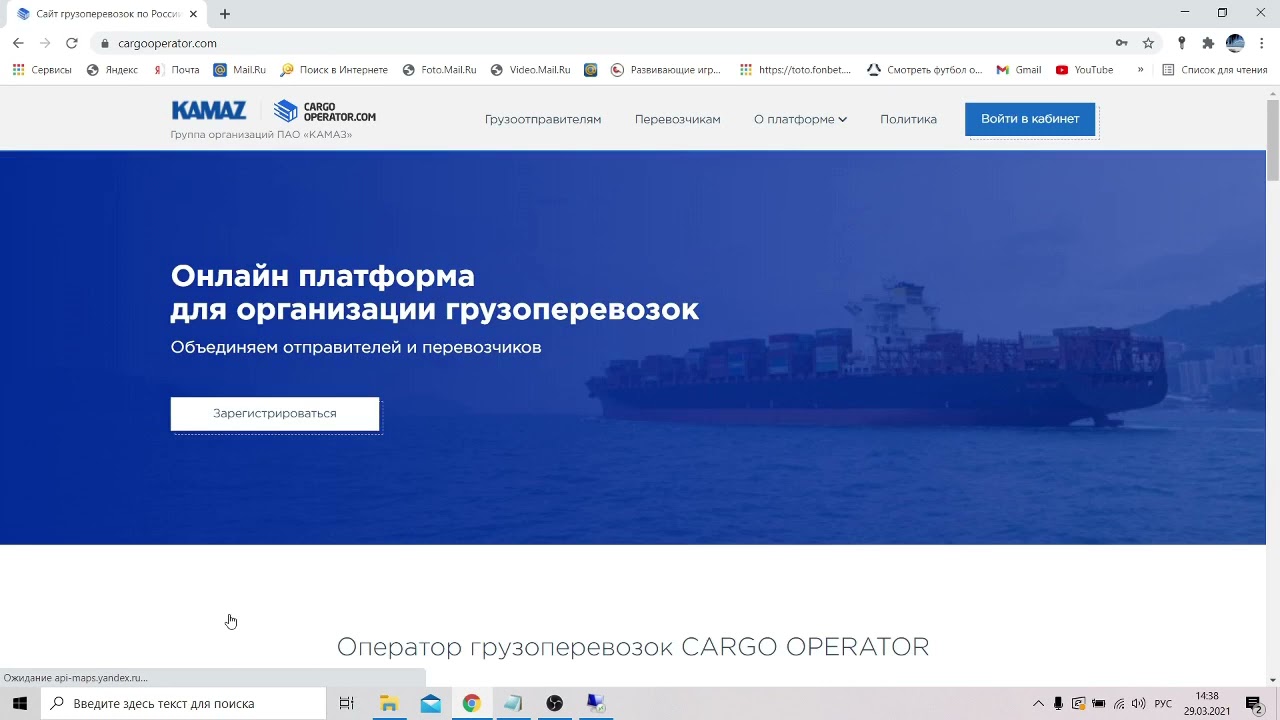Open the notification center icon
1280x720 pixels.
tap(1254, 703)
